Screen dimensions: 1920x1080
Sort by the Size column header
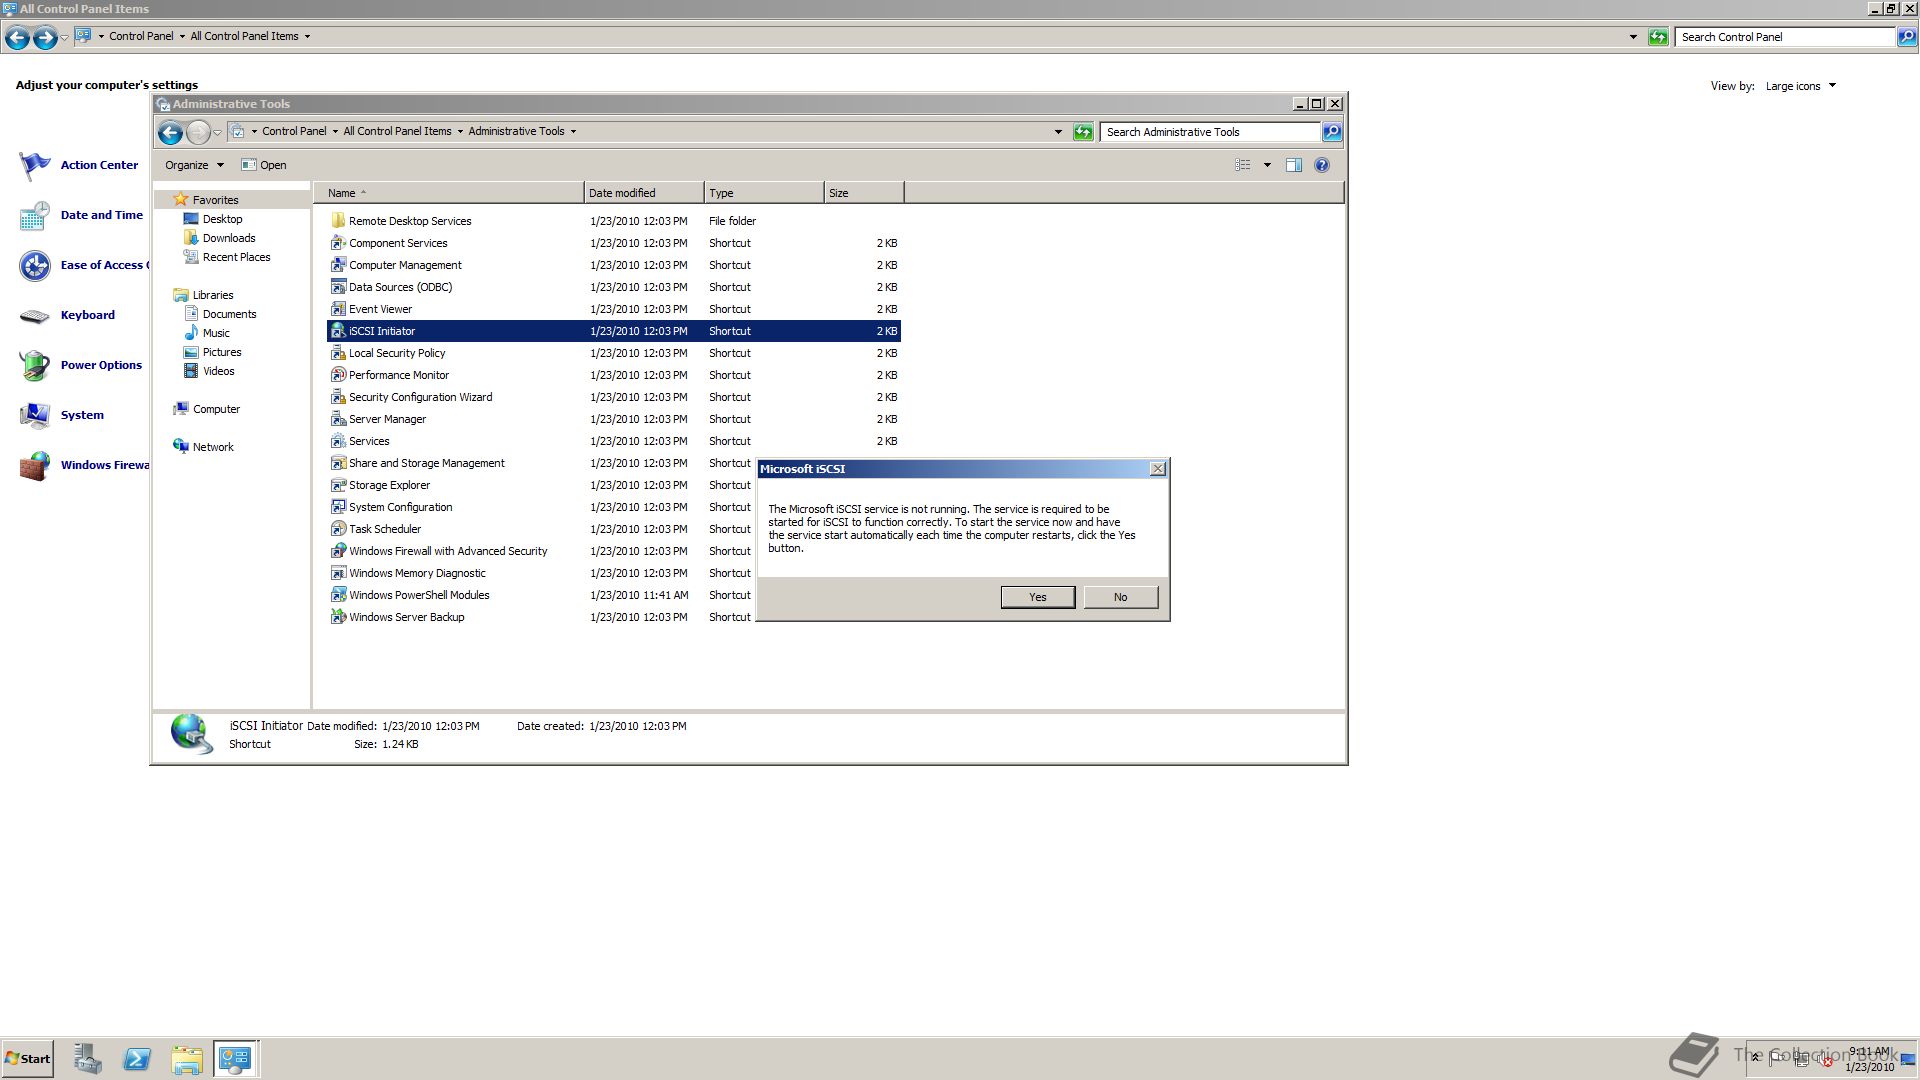[863, 193]
